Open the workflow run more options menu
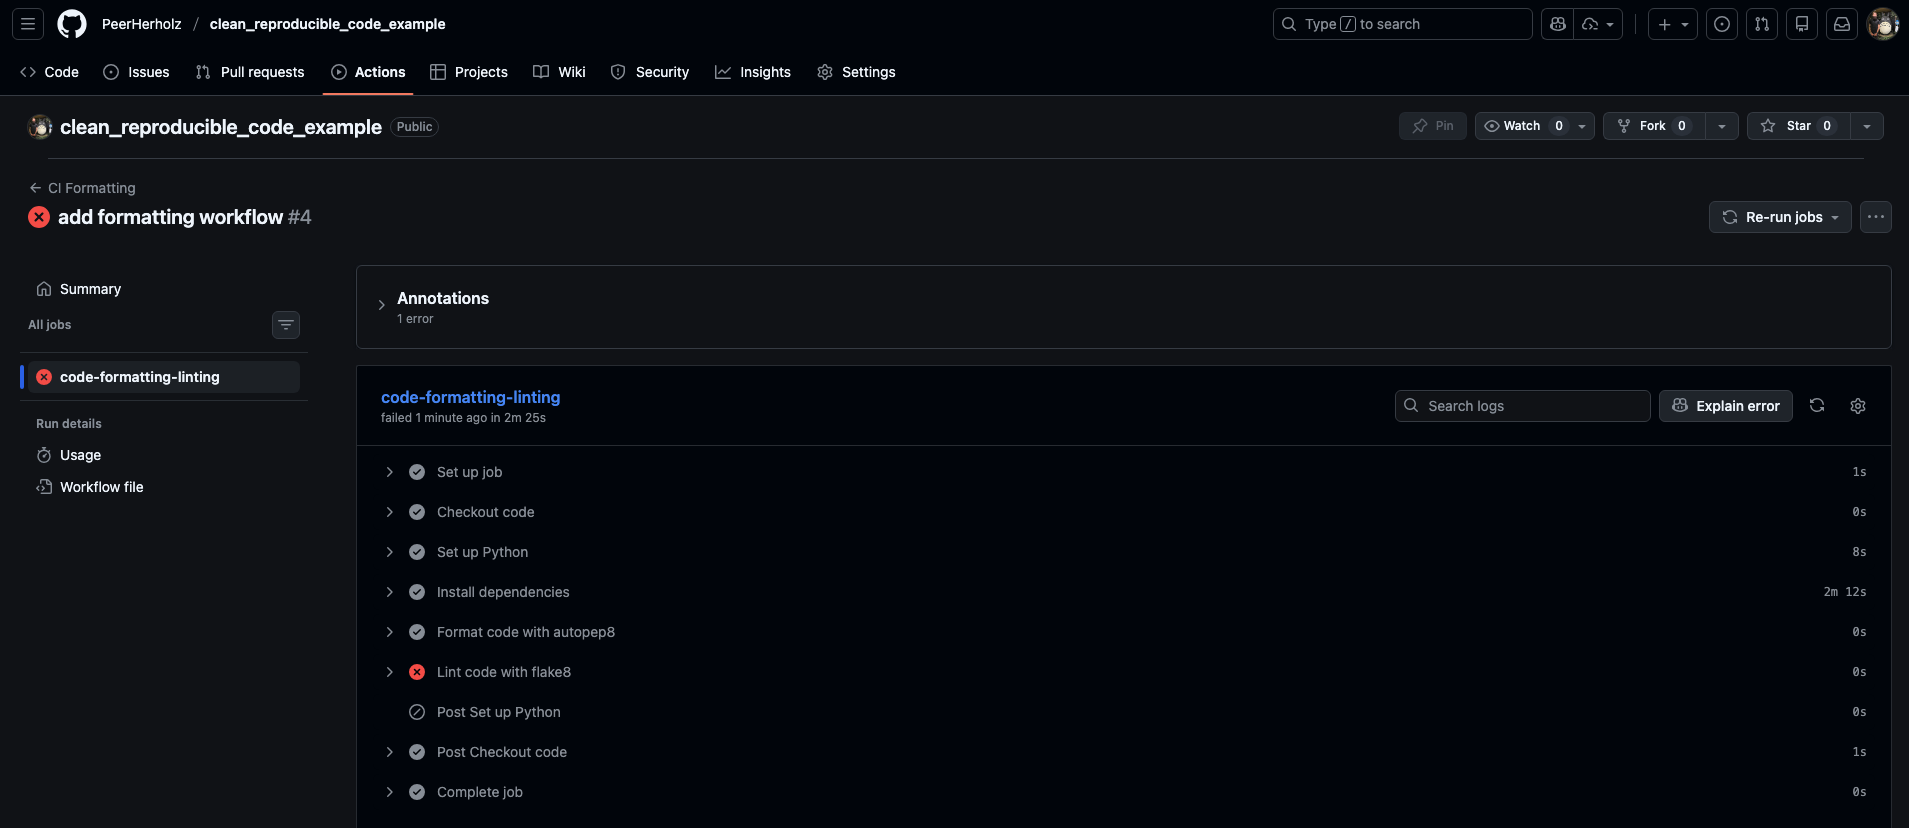Image resolution: width=1909 pixels, height=828 pixels. pos(1876,217)
